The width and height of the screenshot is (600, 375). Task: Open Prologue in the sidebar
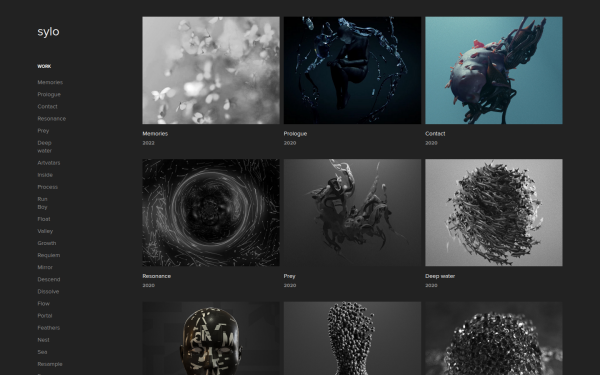pyautogui.click(x=49, y=95)
